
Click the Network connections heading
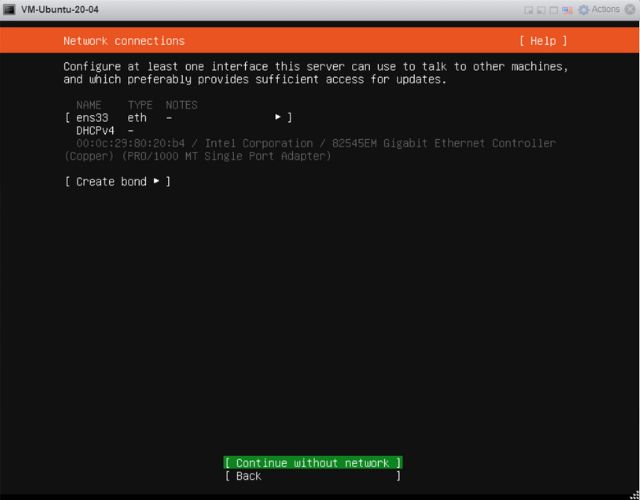tap(124, 41)
